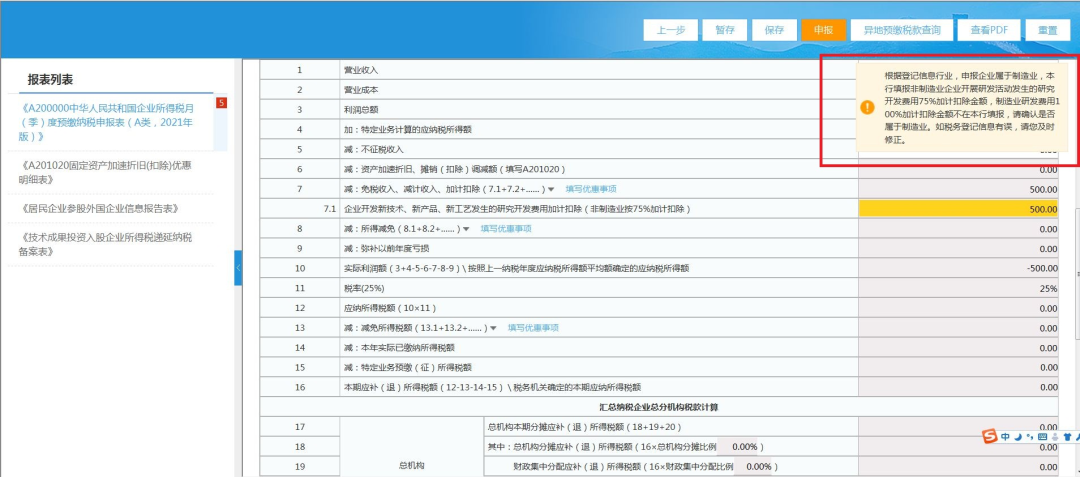Click the orange 申报 button
The height and width of the screenshot is (477, 1080).
point(823,30)
